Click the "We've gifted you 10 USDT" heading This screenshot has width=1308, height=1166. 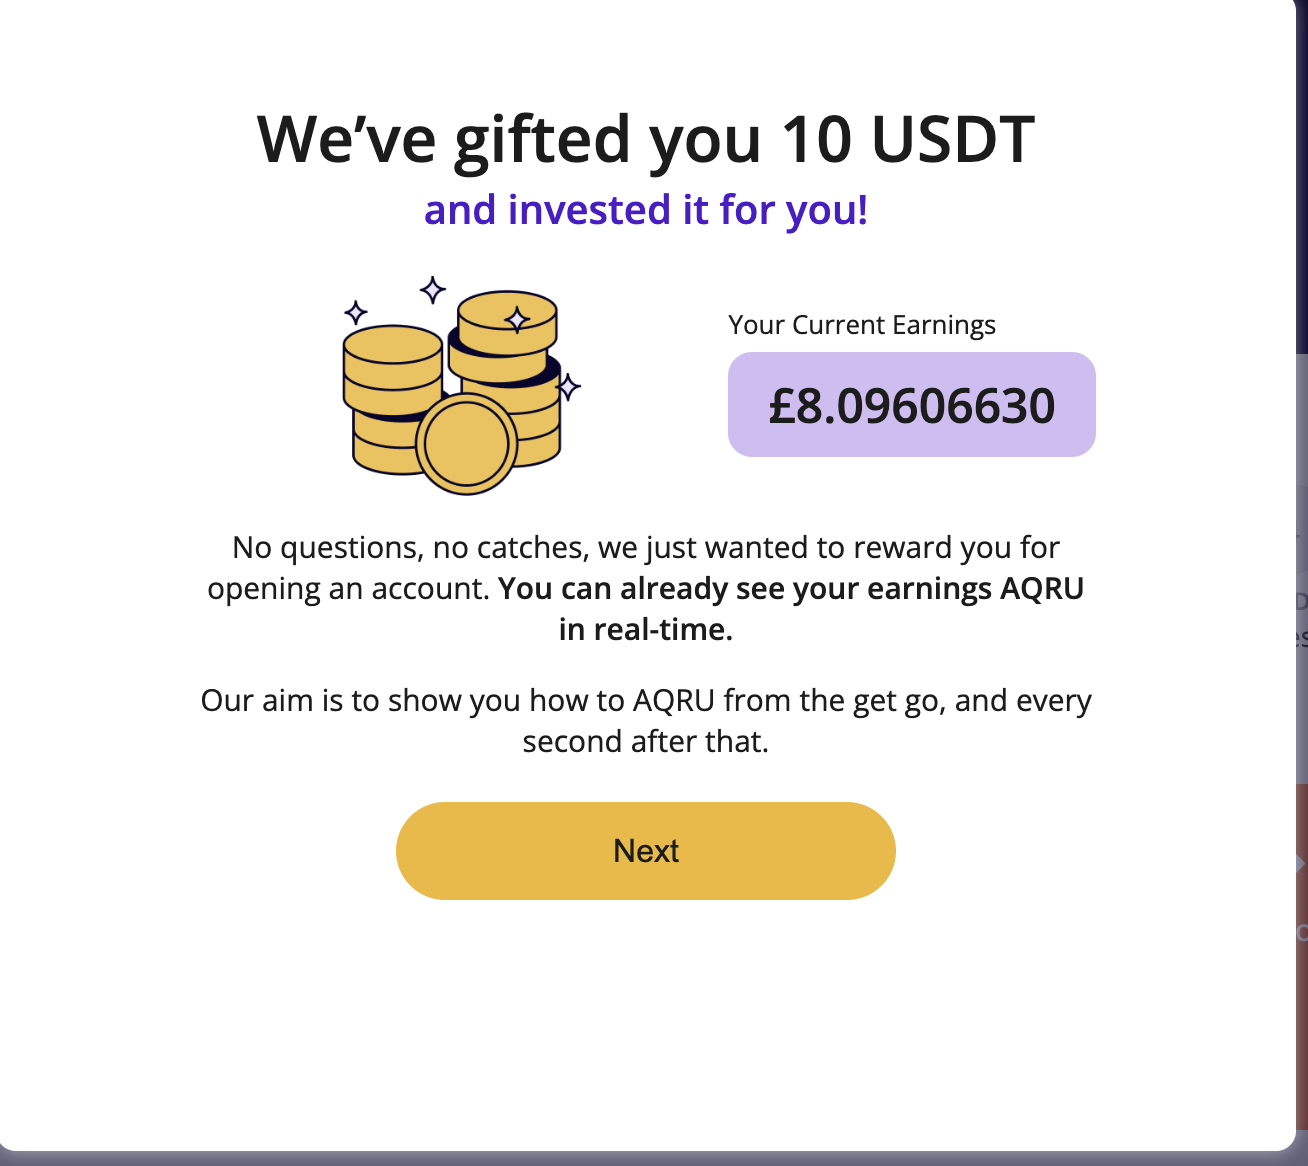[x=645, y=139]
